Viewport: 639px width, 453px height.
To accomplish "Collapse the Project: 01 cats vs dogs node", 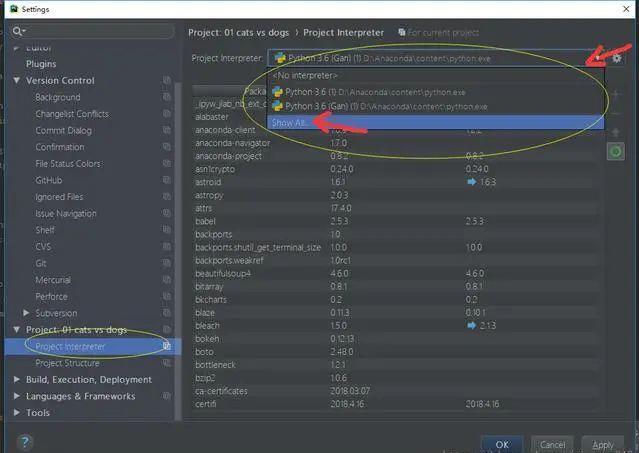I will click(x=17, y=329).
